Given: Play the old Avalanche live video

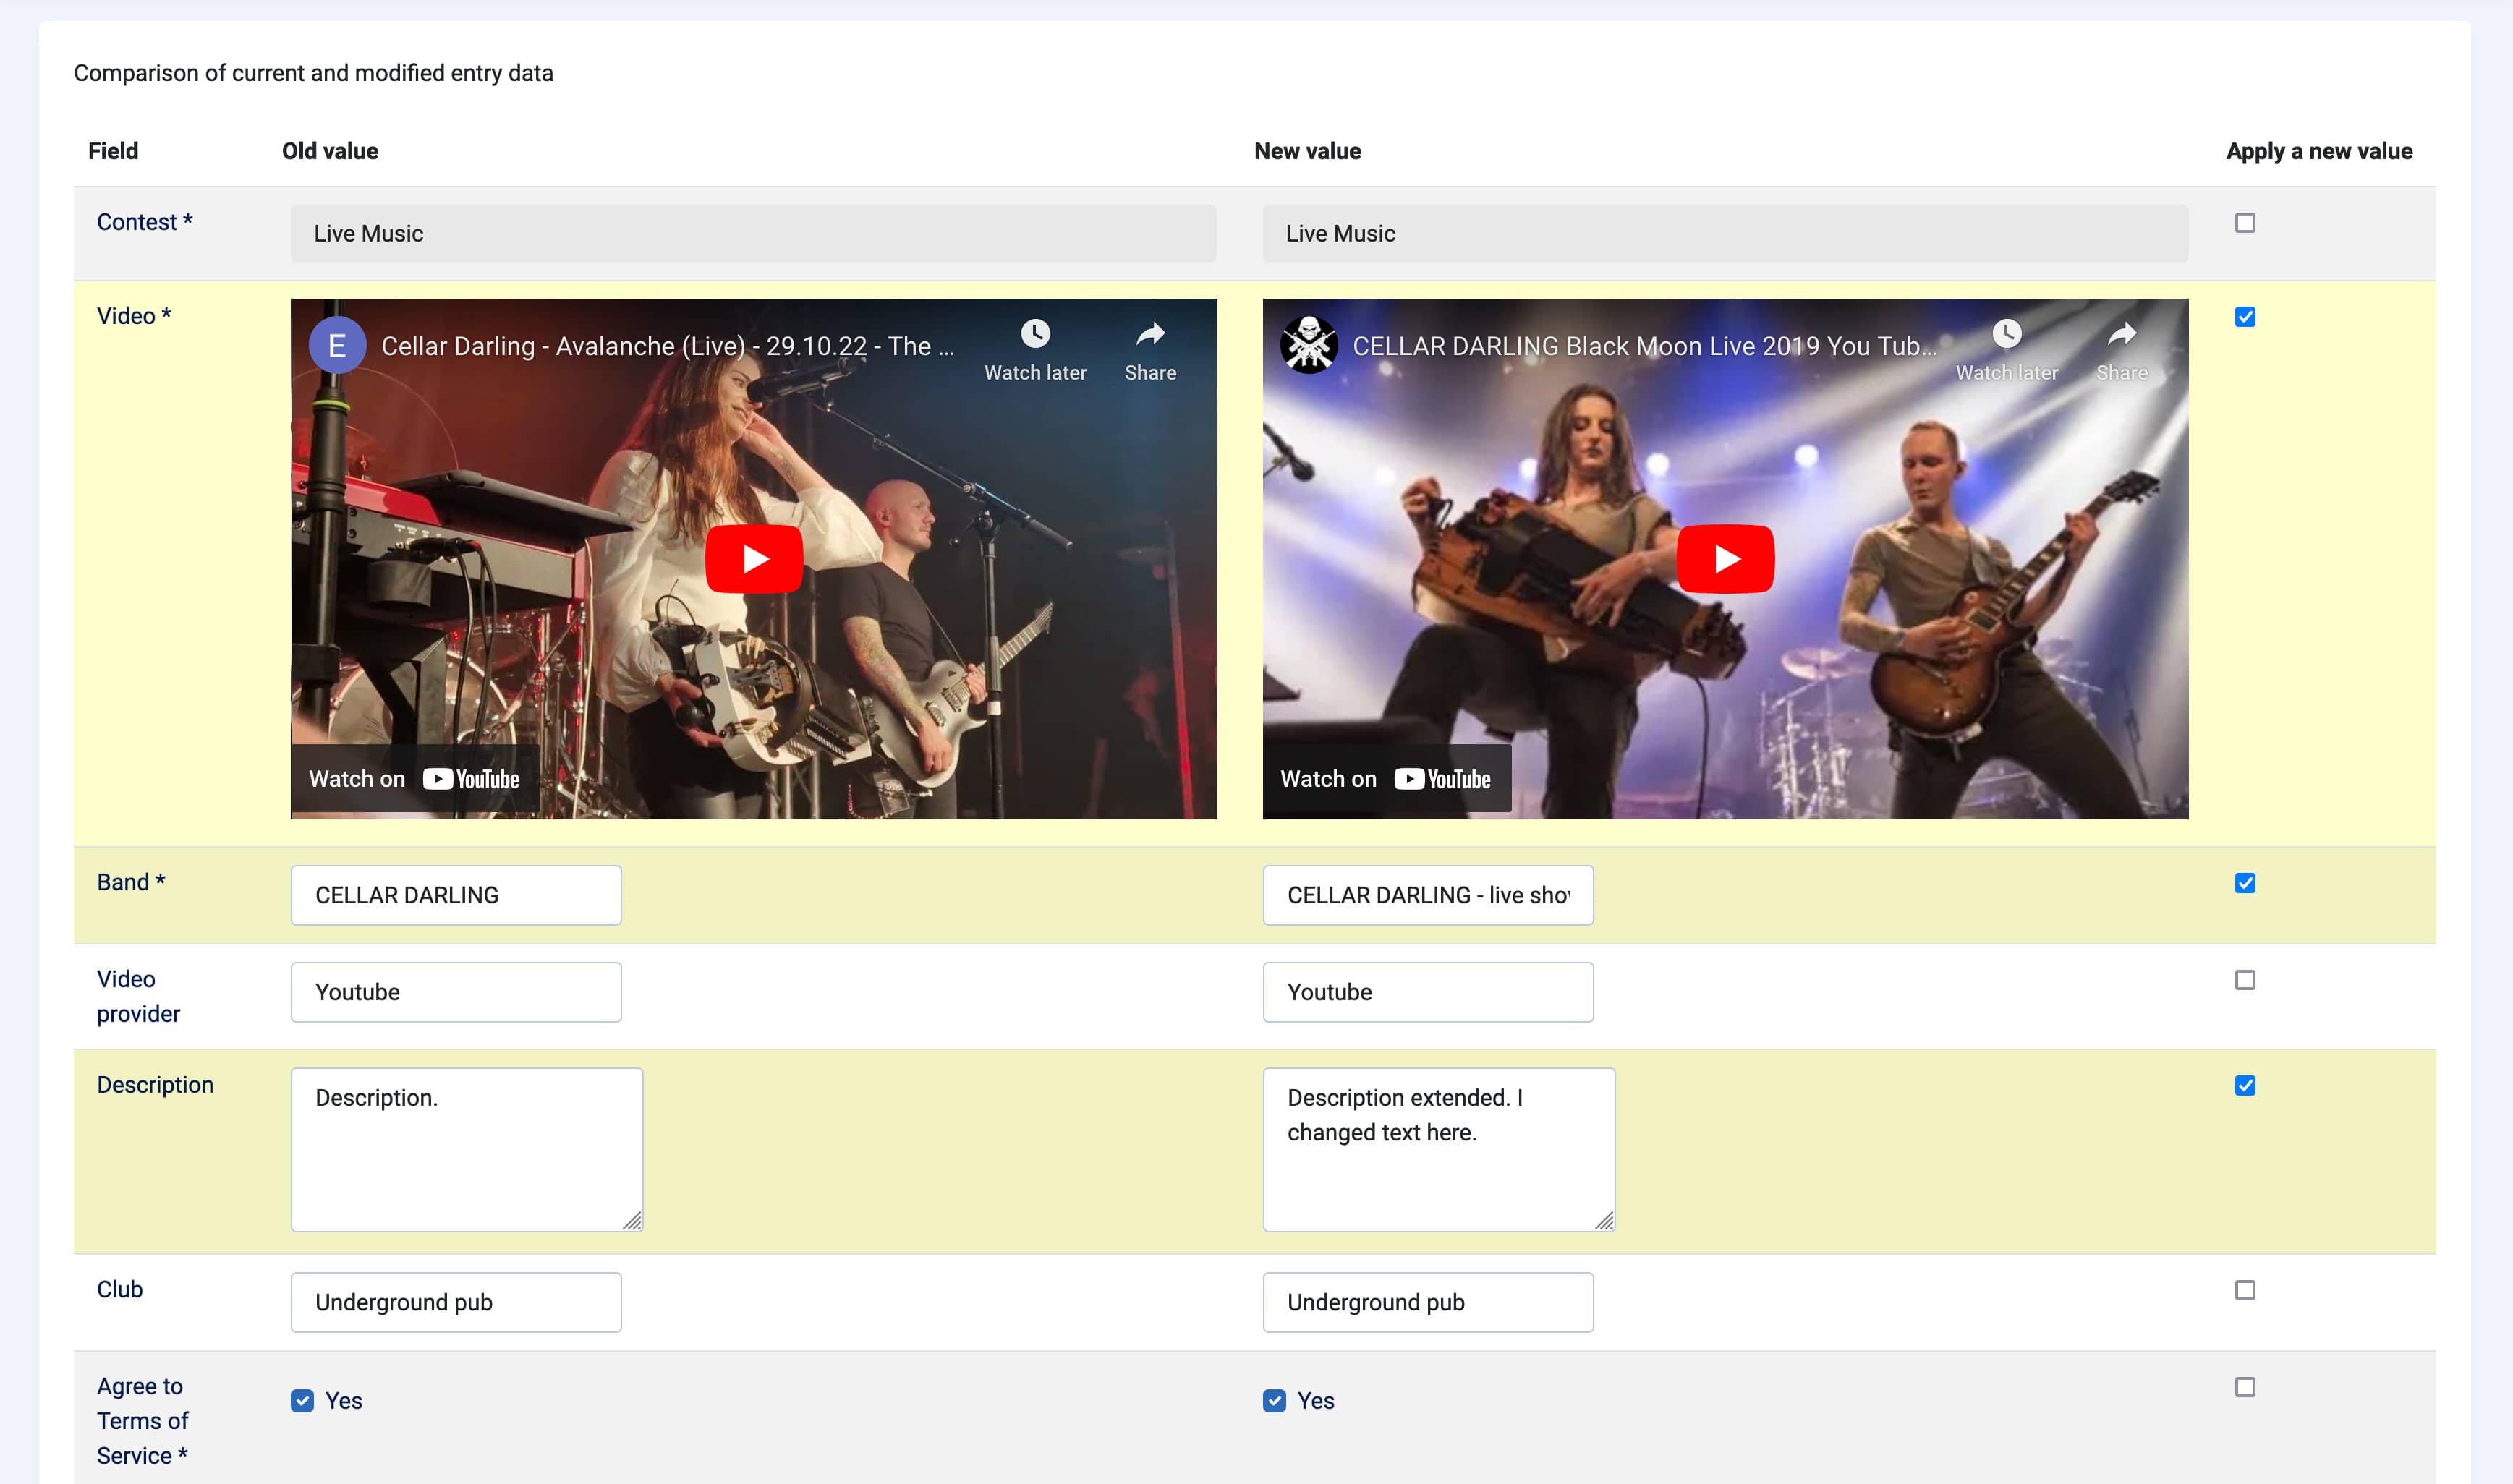Looking at the screenshot, I should [x=753, y=558].
